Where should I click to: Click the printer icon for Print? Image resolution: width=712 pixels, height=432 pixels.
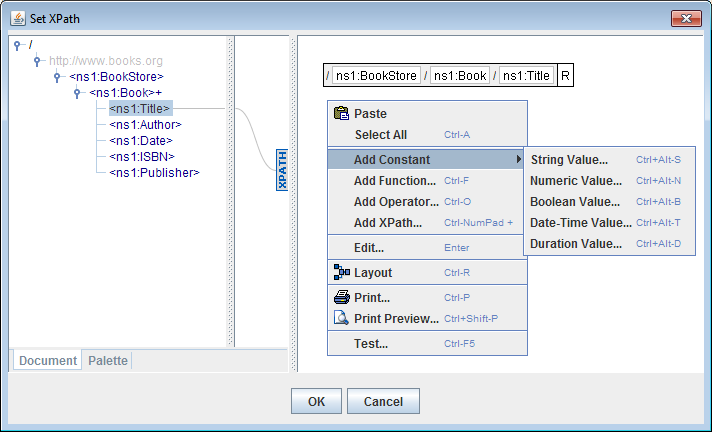coord(341,297)
